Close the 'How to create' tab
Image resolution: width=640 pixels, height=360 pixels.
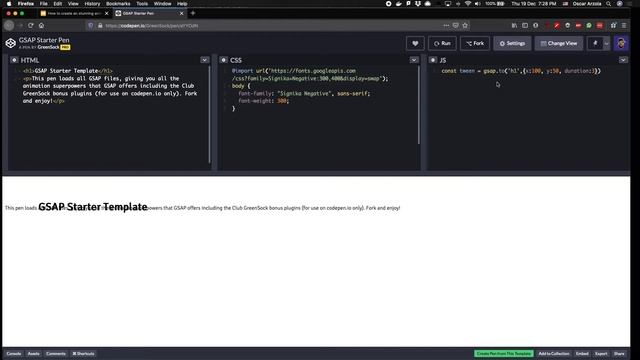point(107,13)
